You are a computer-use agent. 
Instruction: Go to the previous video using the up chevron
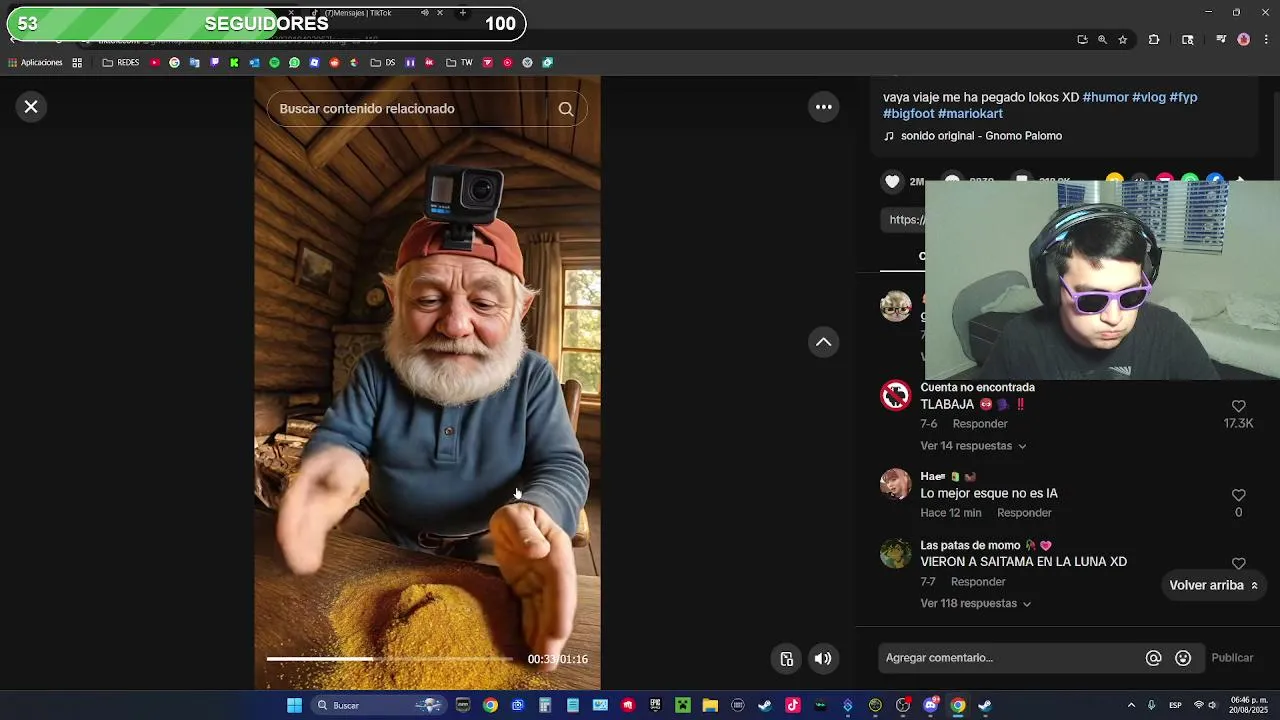824,342
